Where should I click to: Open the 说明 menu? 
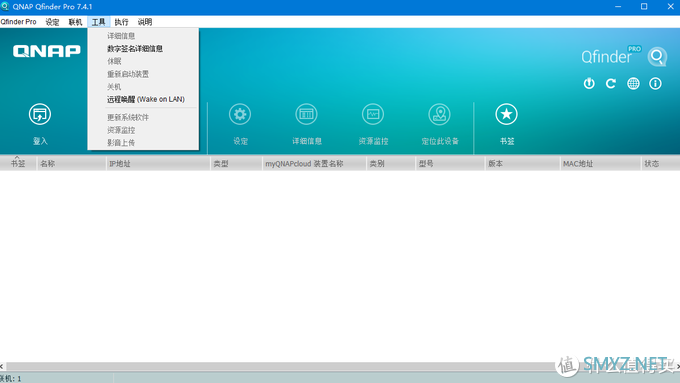click(145, 22)
